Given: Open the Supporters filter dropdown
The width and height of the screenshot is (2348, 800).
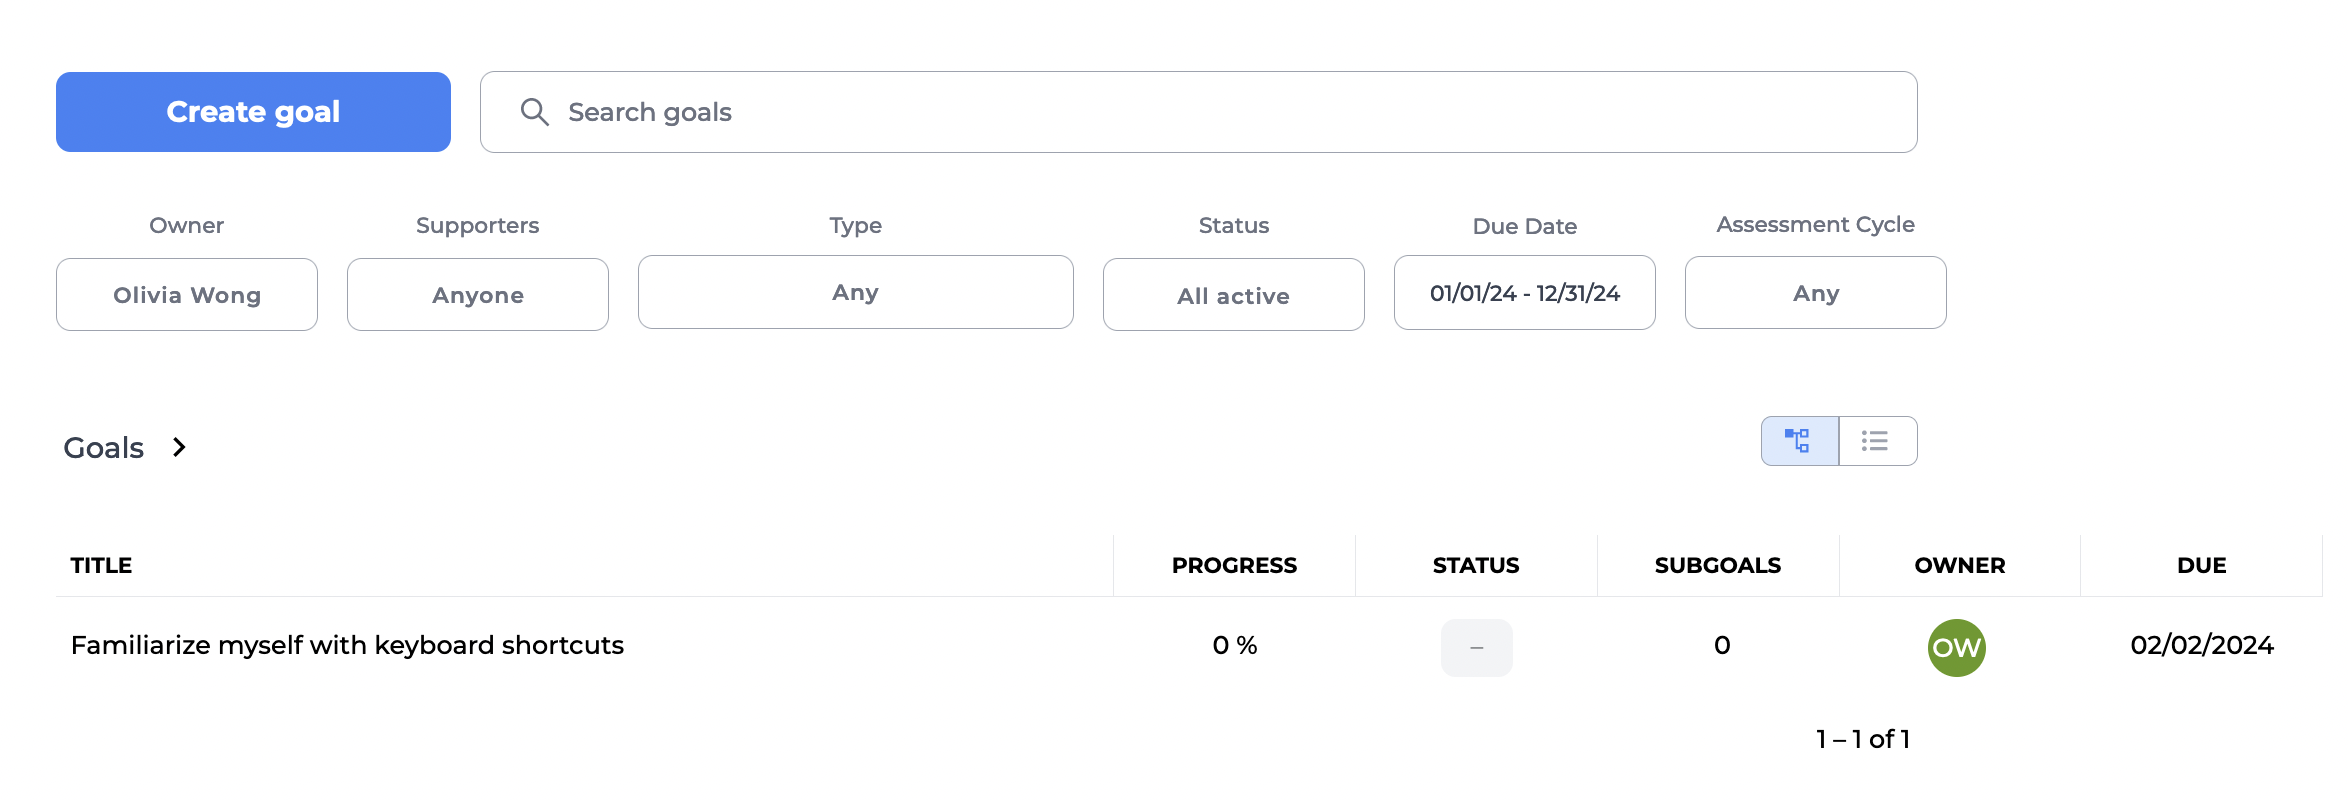Looking at the screenshot, I should point(478,295).
